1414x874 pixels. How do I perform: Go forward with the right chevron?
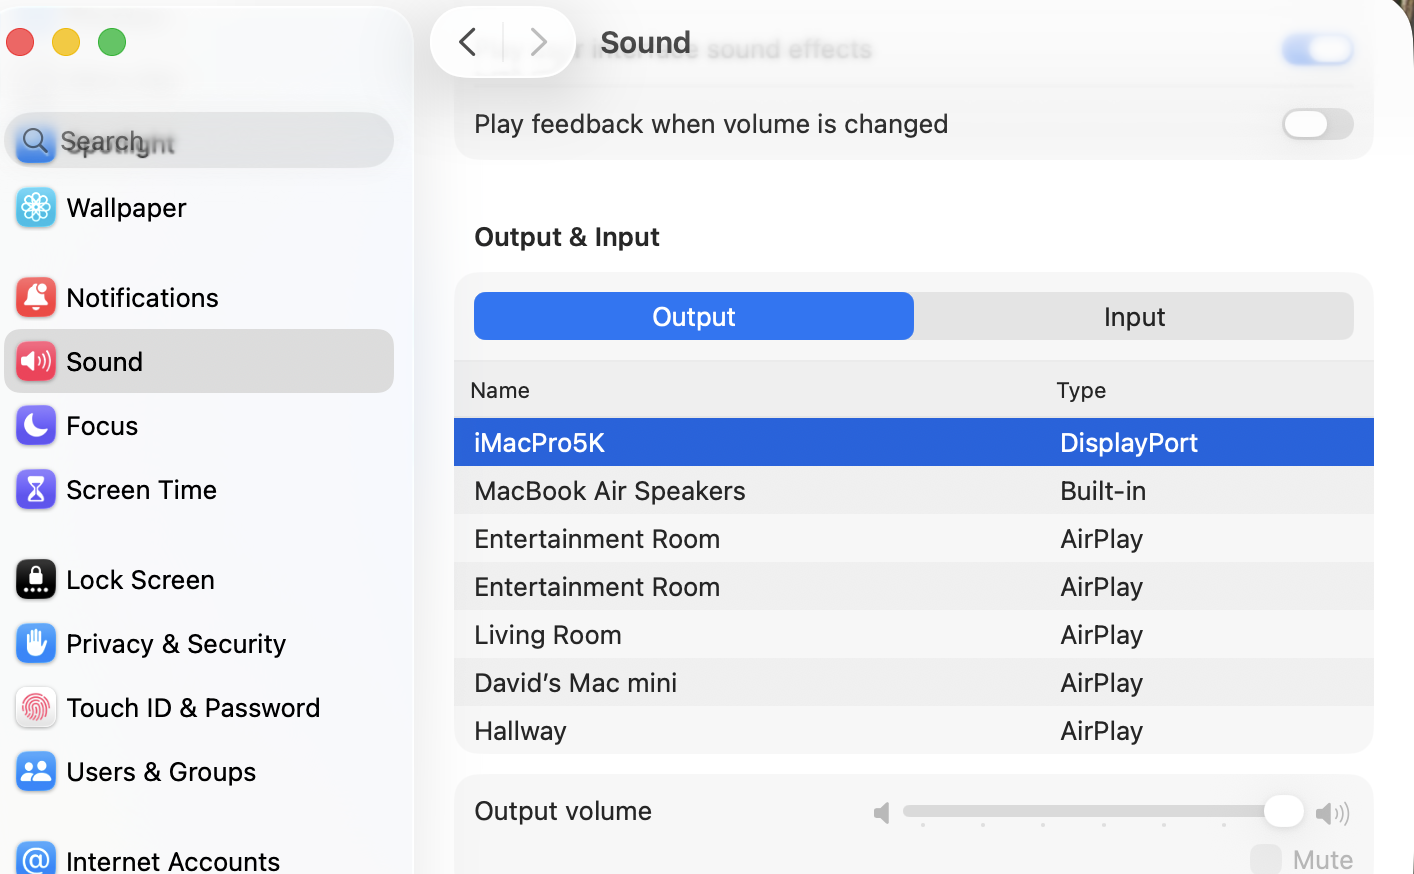[x=538, y=42]
